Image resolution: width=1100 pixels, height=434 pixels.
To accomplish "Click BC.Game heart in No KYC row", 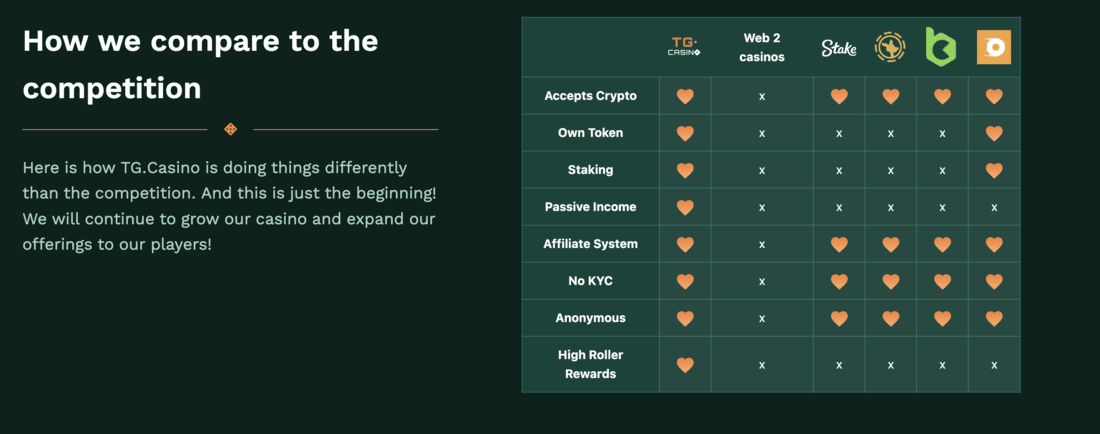I will coord(942,281).
